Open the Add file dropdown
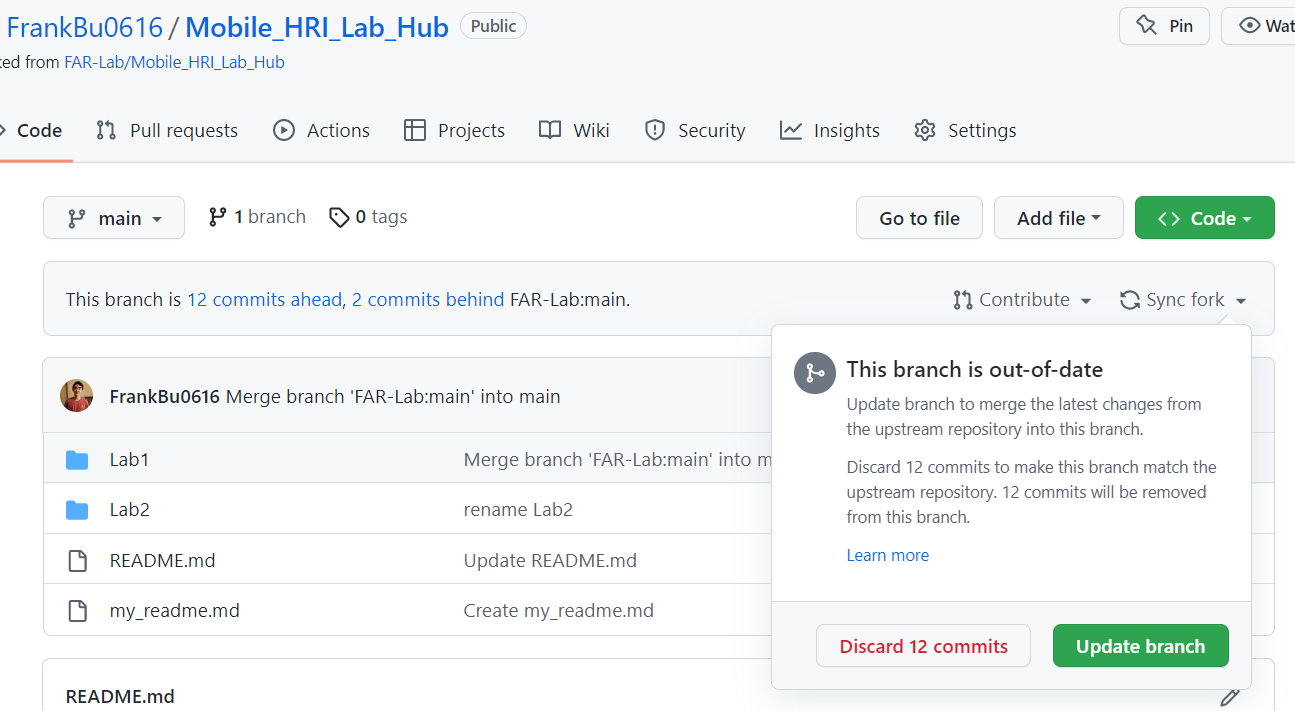 pyautogui.click(x=1059, y=218)
